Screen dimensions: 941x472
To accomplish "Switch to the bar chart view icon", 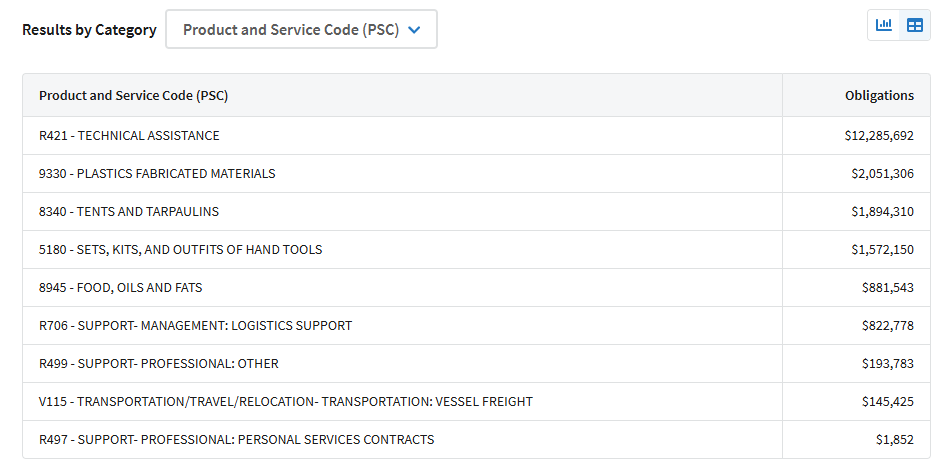I will pyautogui.click(x=883, y=25).
